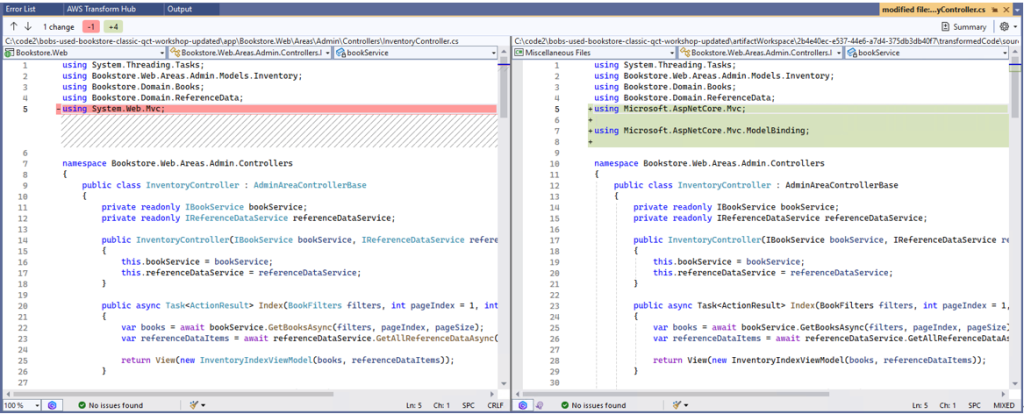
Task: Go to previous change with up arrow
Action: point(14,27)
